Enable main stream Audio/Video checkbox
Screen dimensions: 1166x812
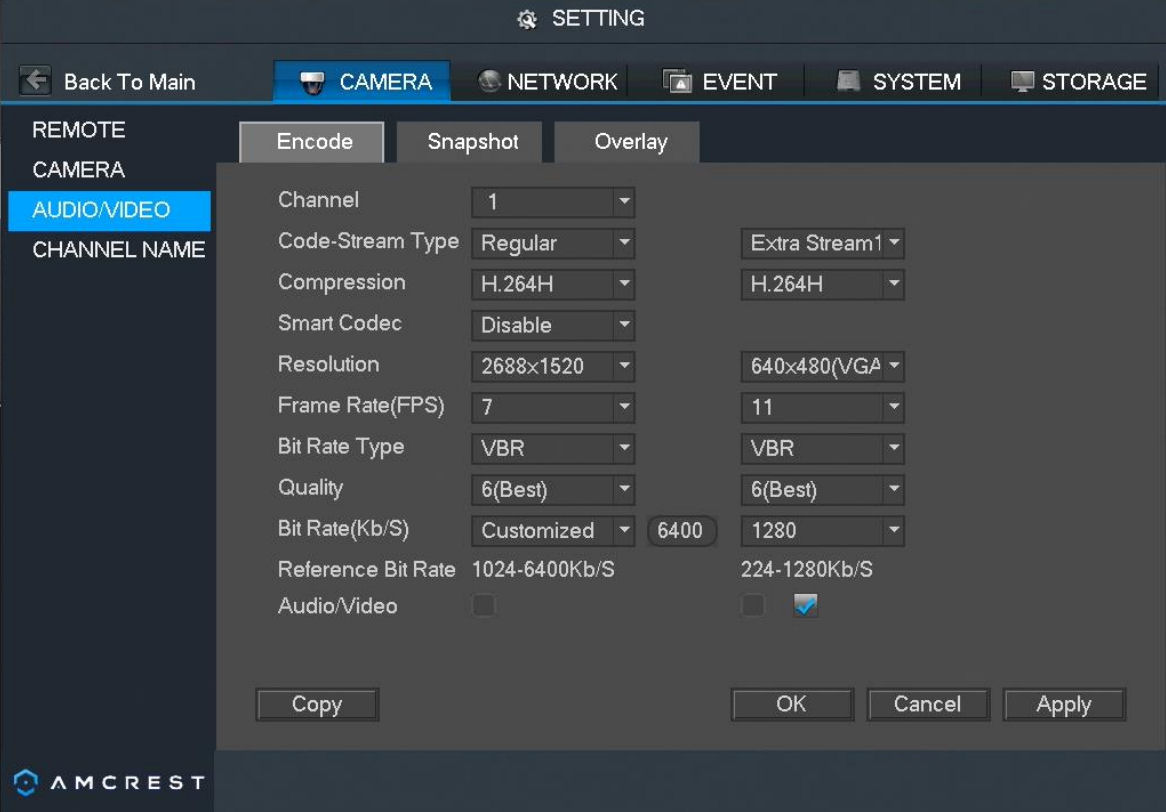[483, 605]
